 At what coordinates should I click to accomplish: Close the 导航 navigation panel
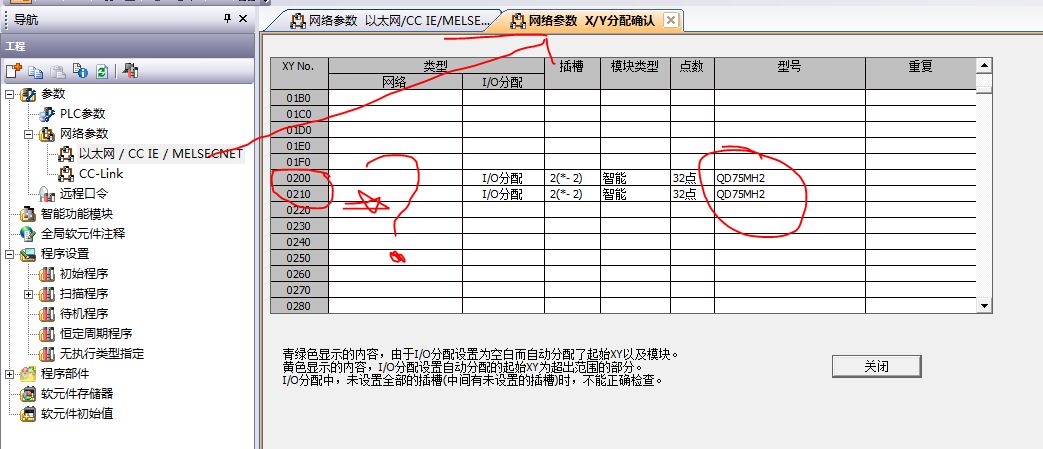pyautogui.click(x=242, y=19)
